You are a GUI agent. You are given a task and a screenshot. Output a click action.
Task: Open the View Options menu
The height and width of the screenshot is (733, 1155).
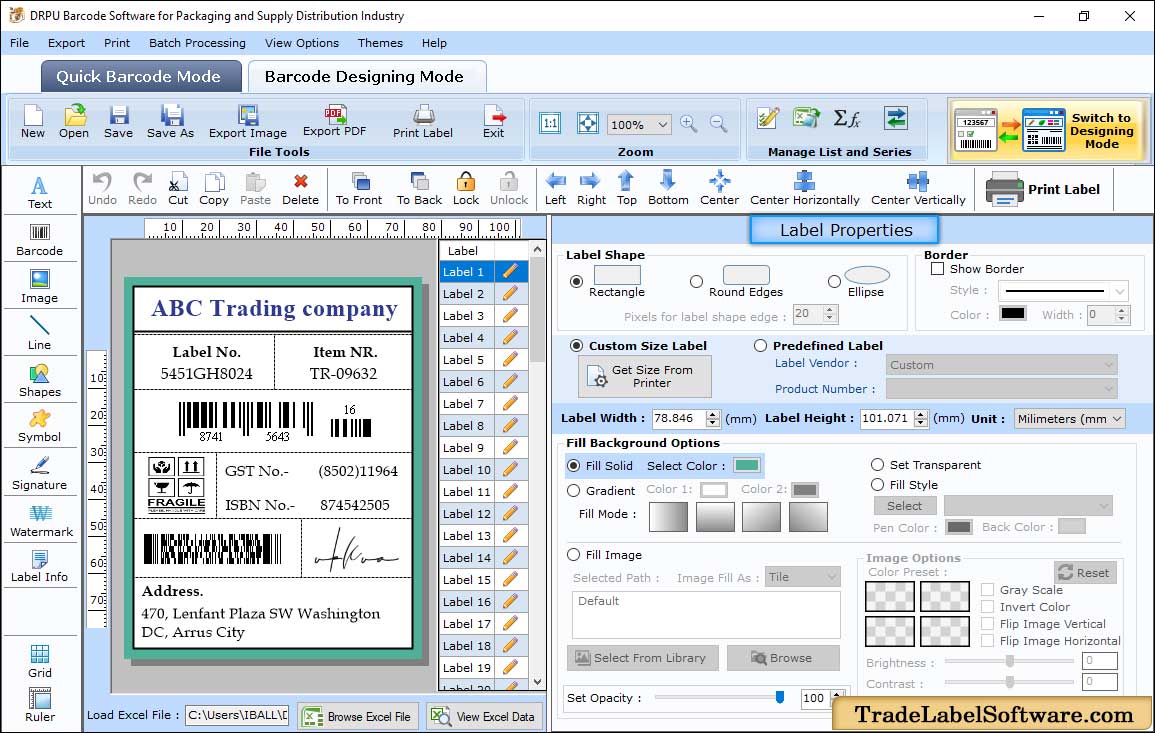pyautogui.click(x=302, y=43)
